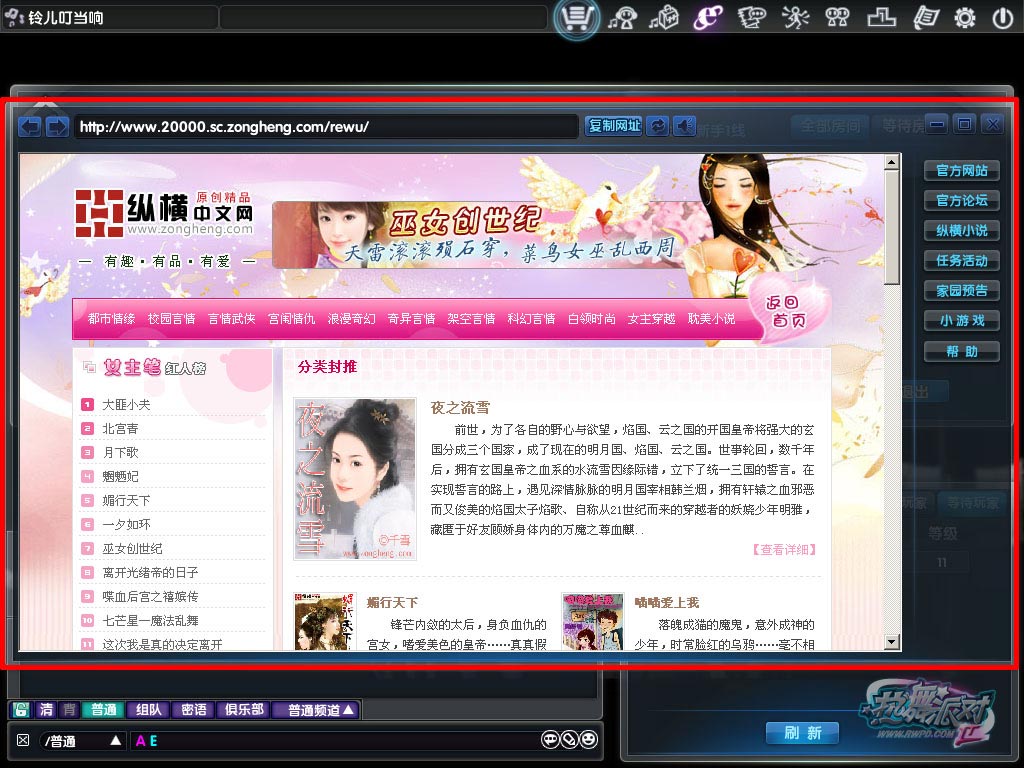Open ranked book 一夕如环
Viewport: 1024px width, 768px height.
(126, 524)
